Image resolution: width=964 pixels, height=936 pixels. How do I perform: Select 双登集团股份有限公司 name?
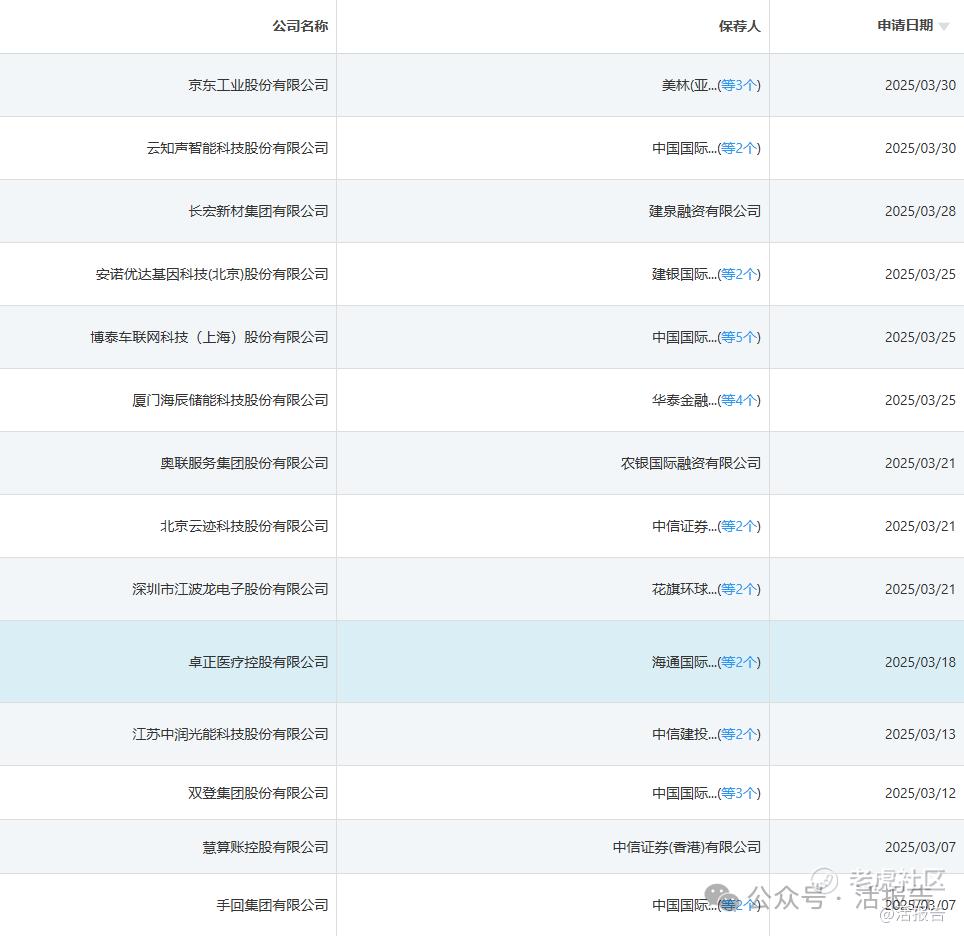pos(258,793)
